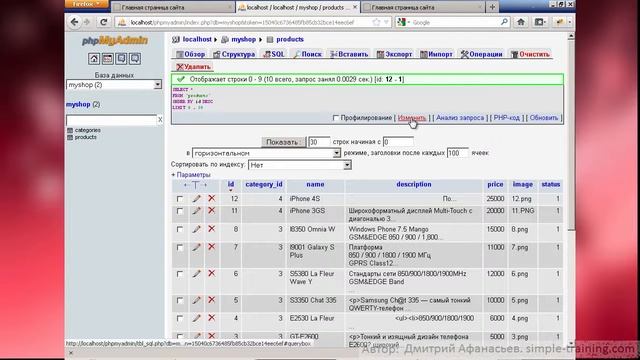The image size is (640, 360).
Task: Edit the I8350 Omnia W row pencil
Action: [x=196, y=229]
